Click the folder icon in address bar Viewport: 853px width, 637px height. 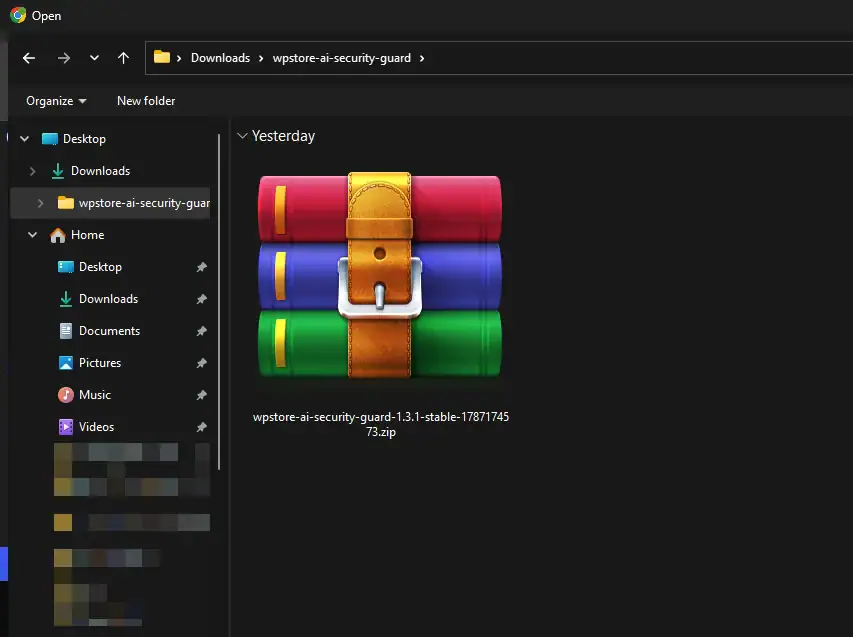(162, 57)
